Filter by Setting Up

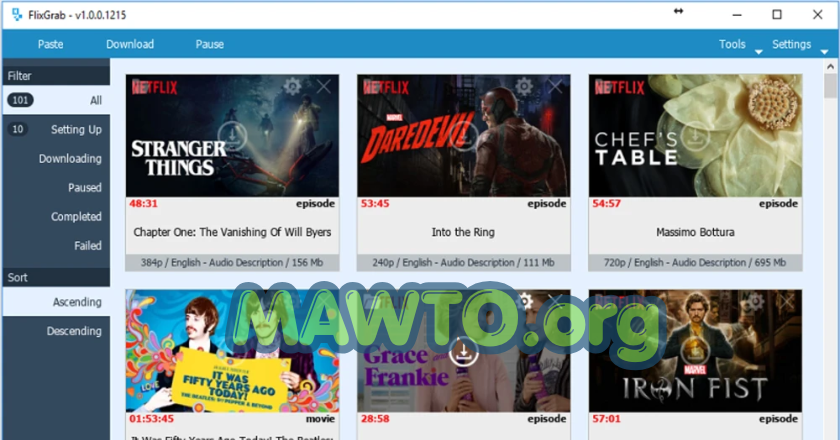[x=56, y=129]
